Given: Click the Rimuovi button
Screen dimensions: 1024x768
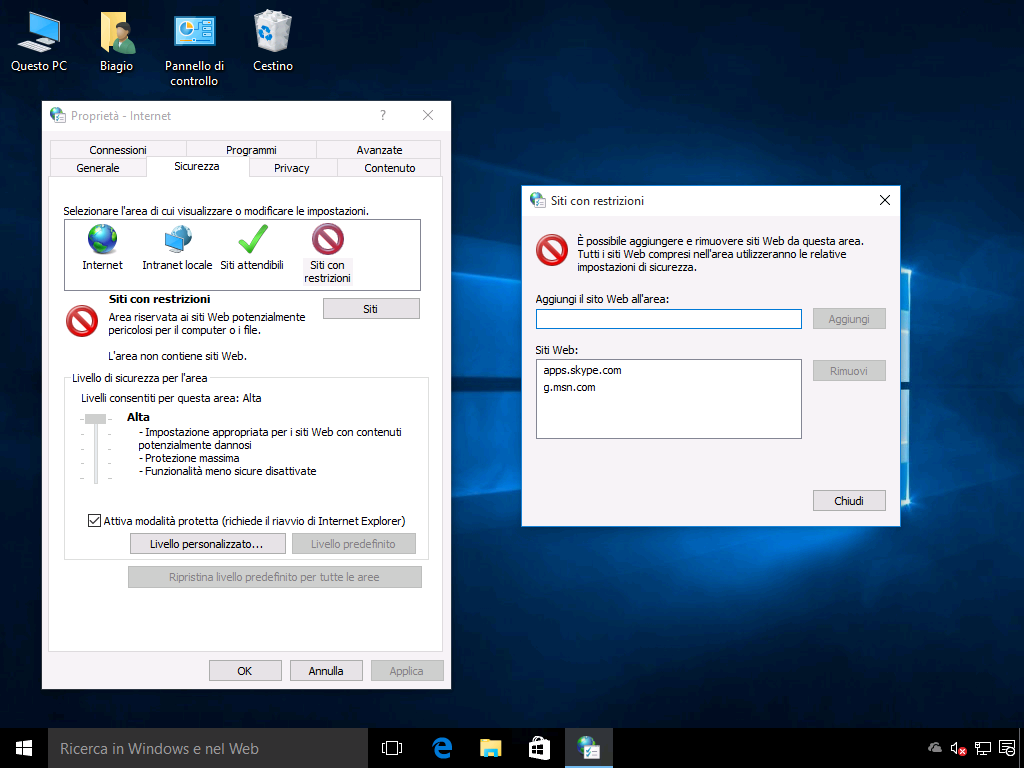Looking at the screenshot, I should pos(849,371).
